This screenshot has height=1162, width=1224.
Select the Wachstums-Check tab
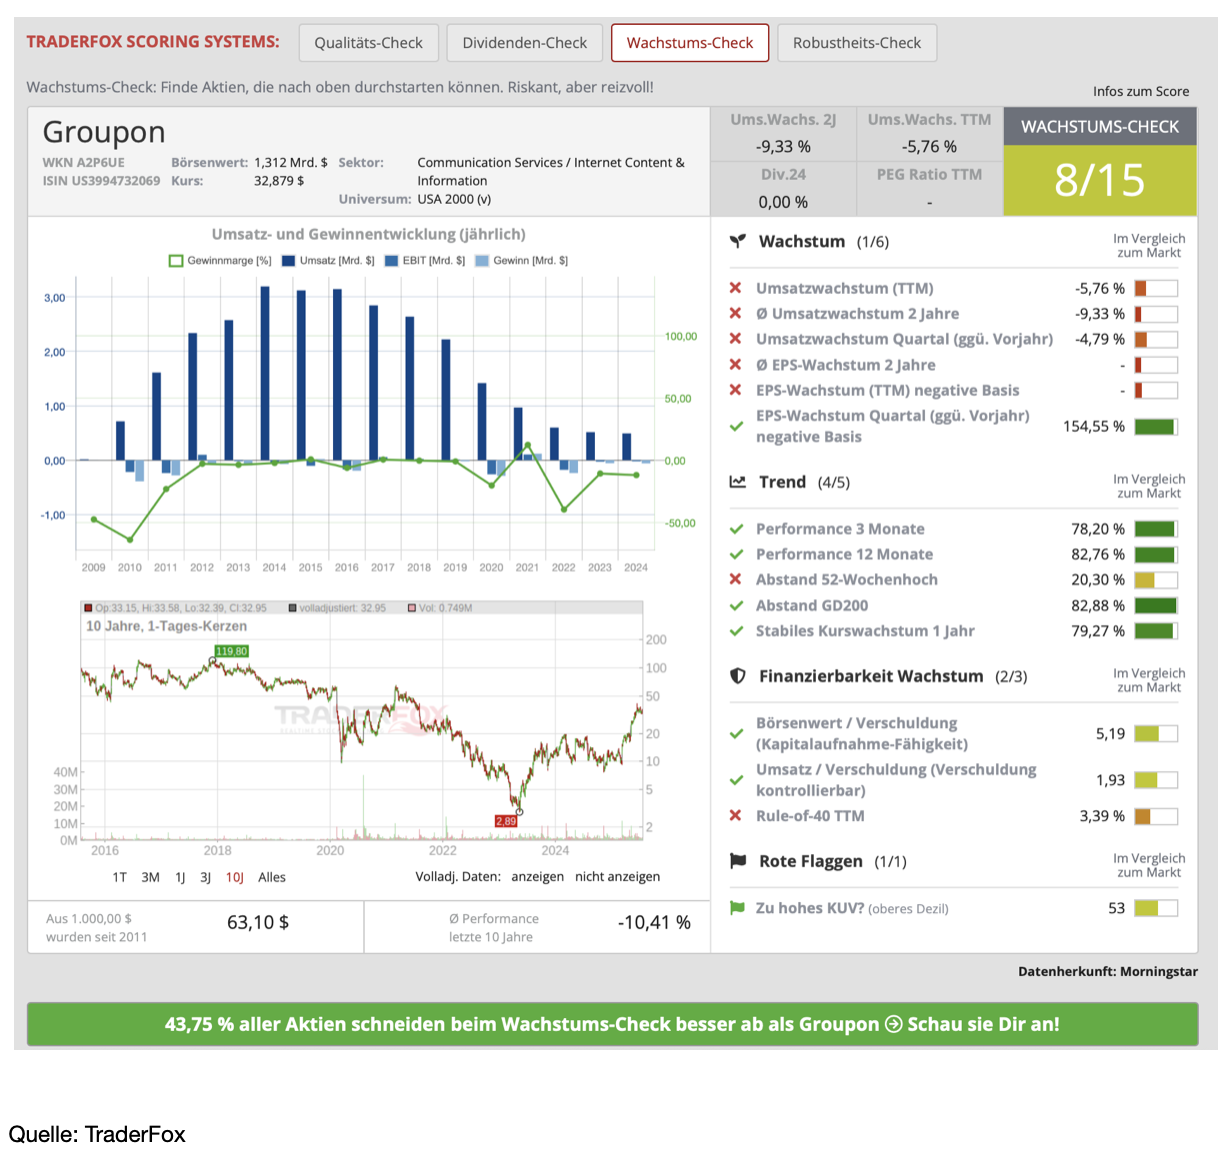coord(690,43)
